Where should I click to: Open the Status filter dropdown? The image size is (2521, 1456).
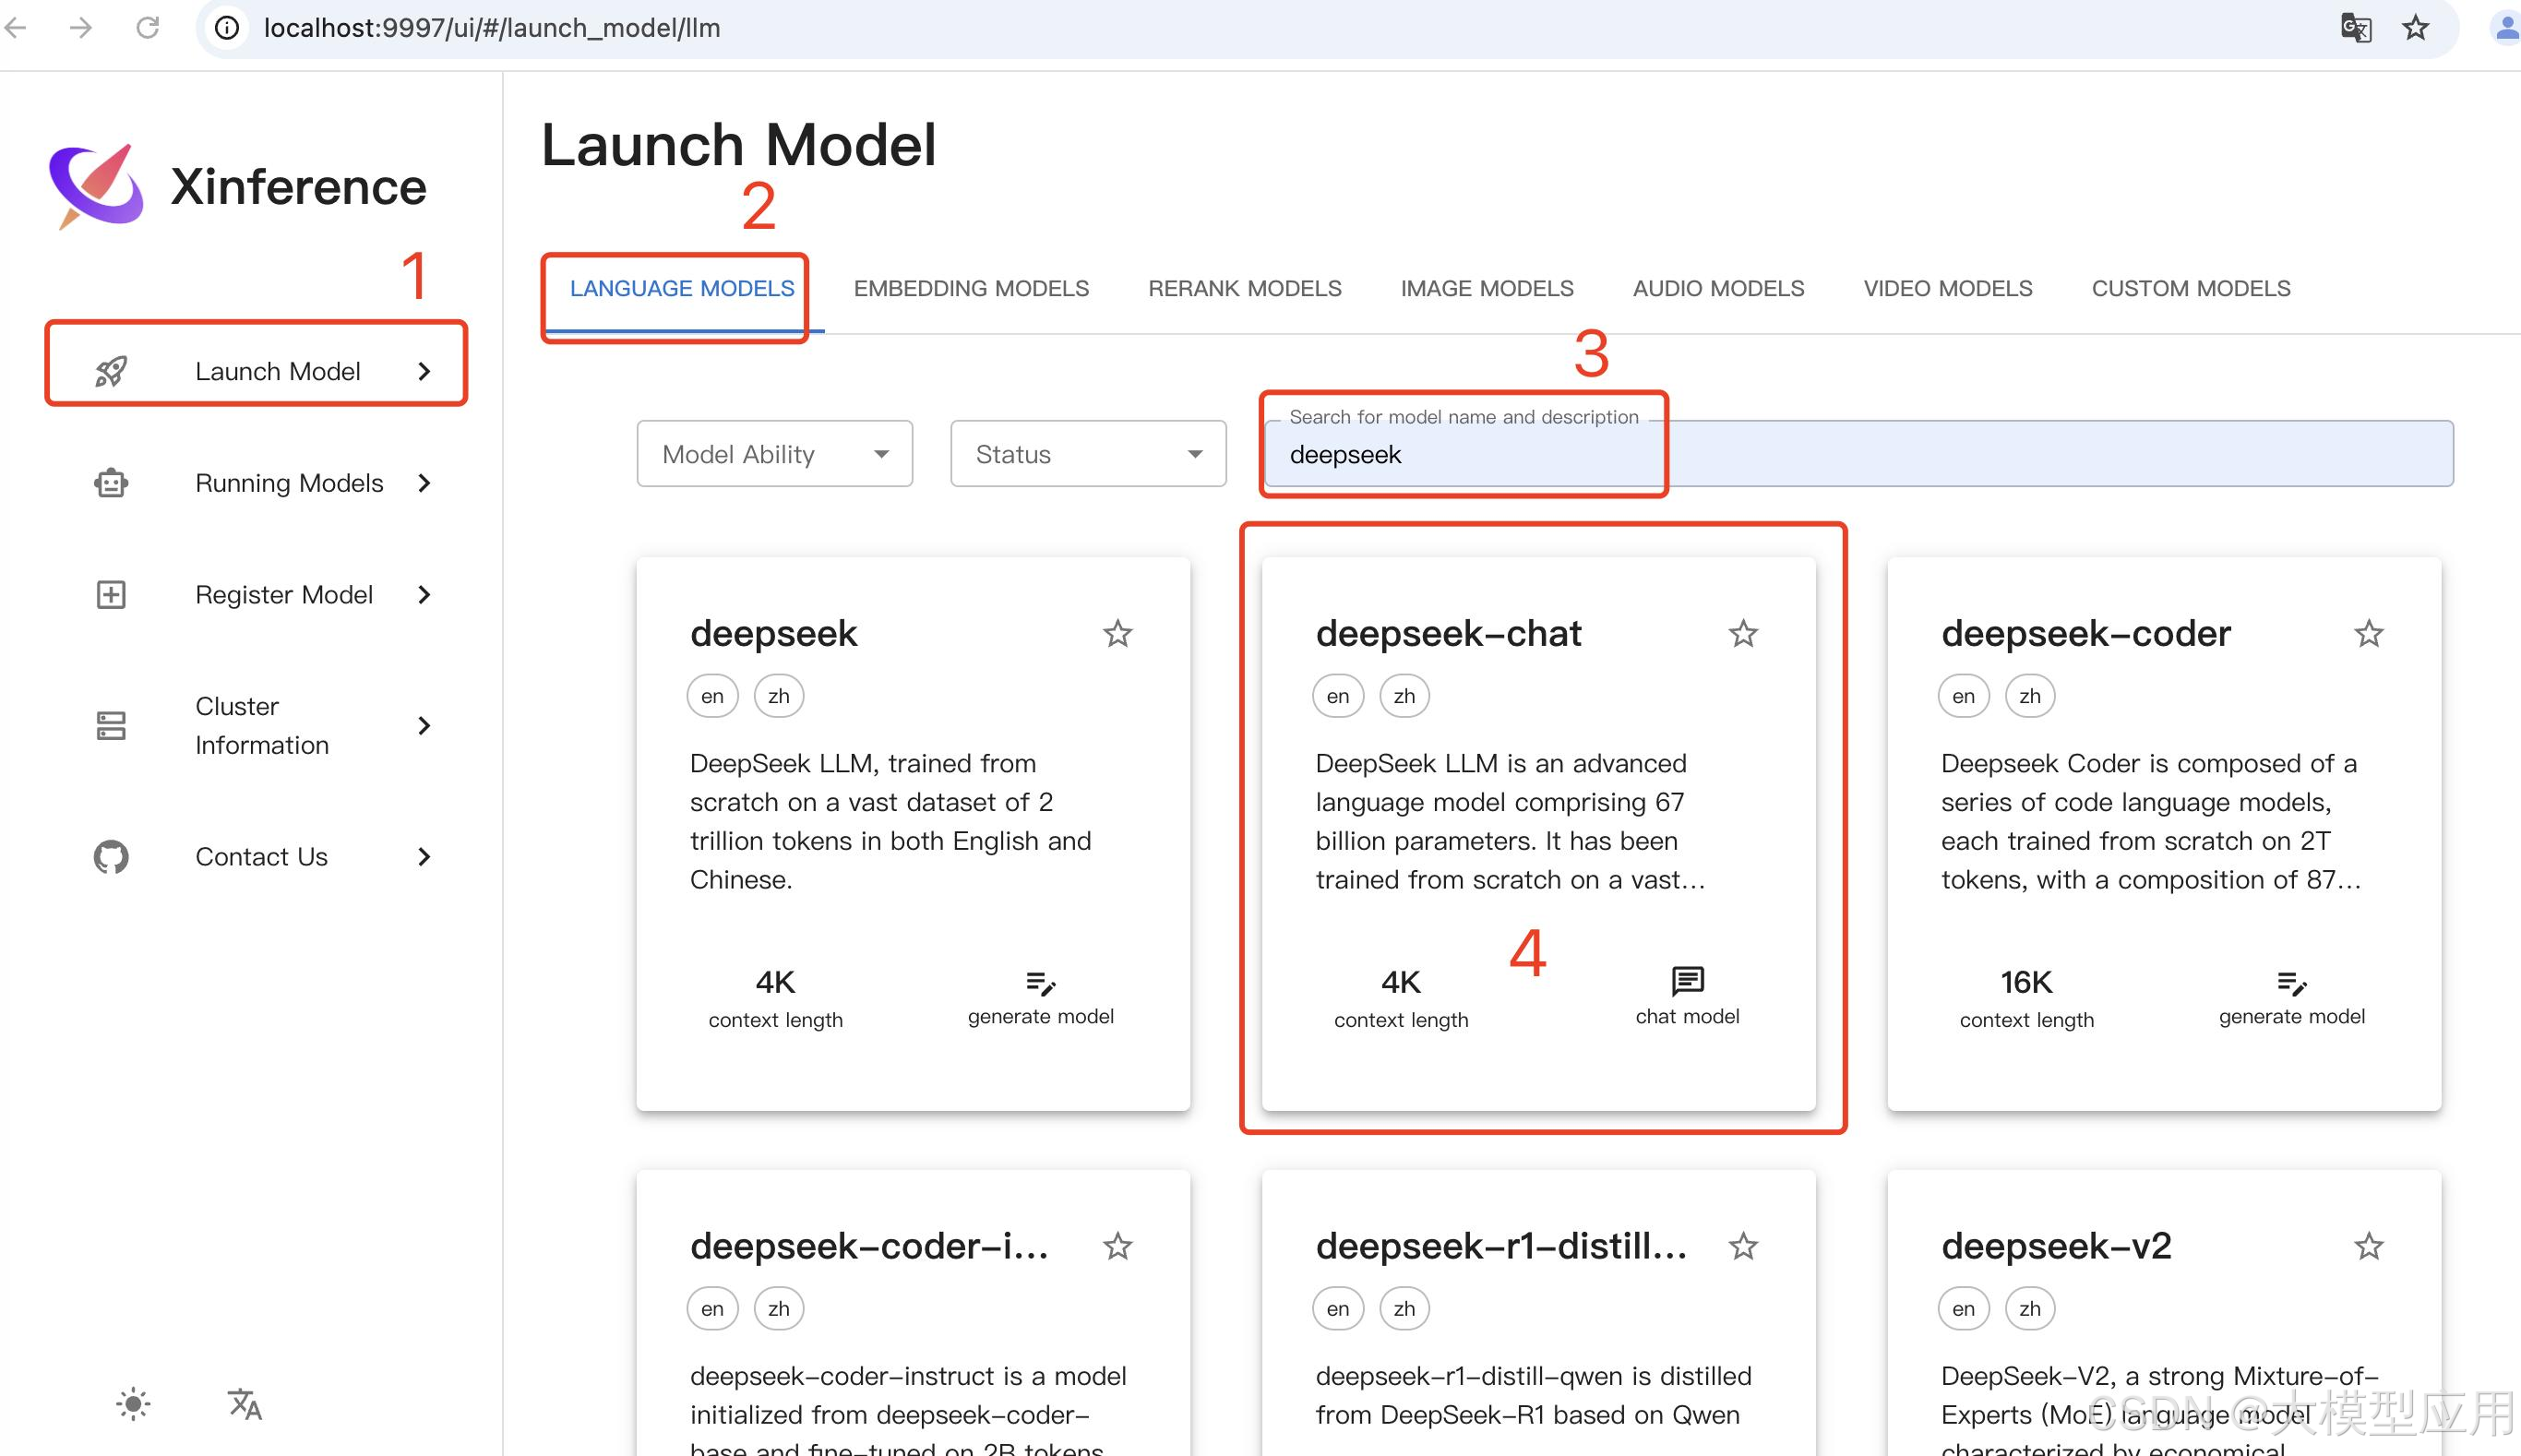tap(1088, 454)
